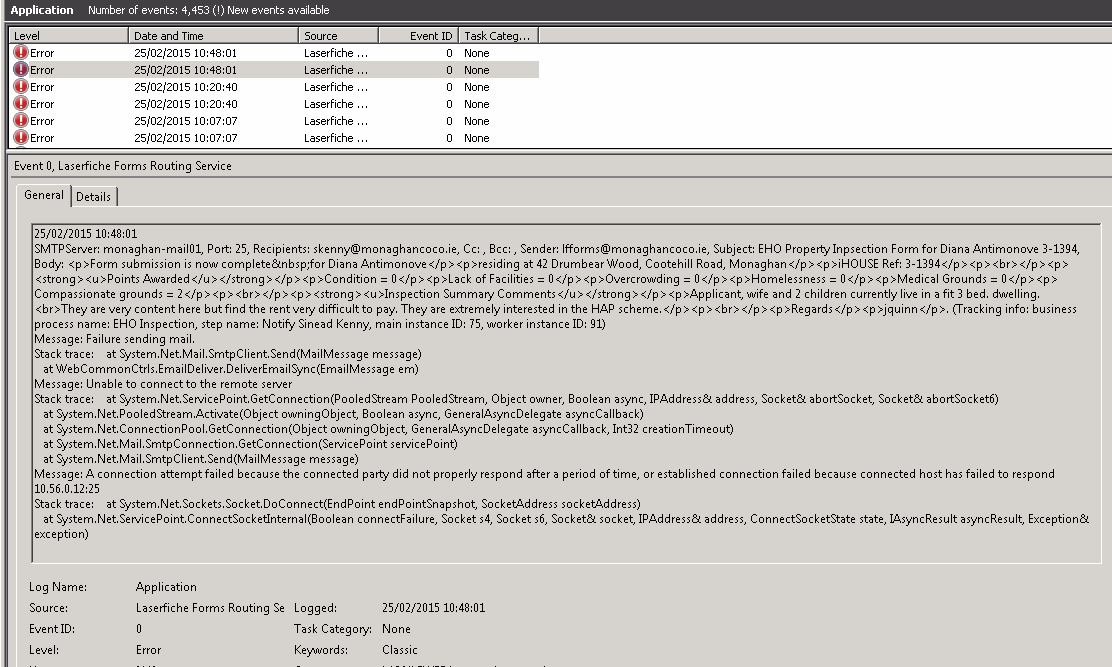
Task: Sort by the Task Category column header
Action: 498,35
